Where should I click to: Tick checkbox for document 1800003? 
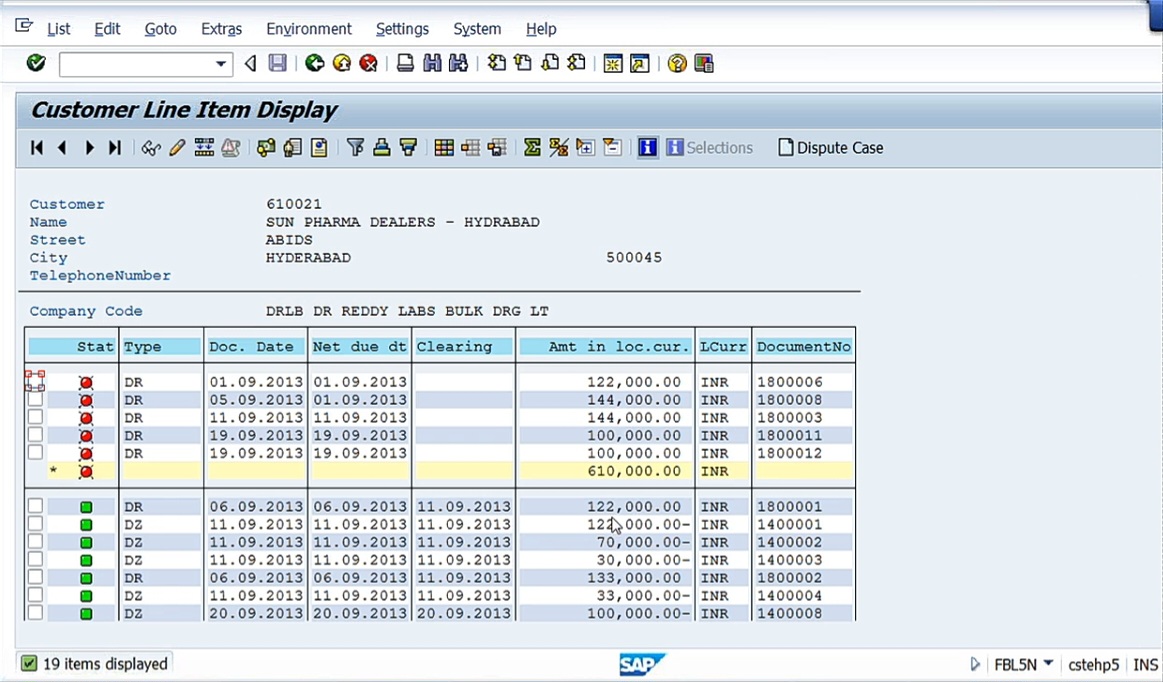35,416
